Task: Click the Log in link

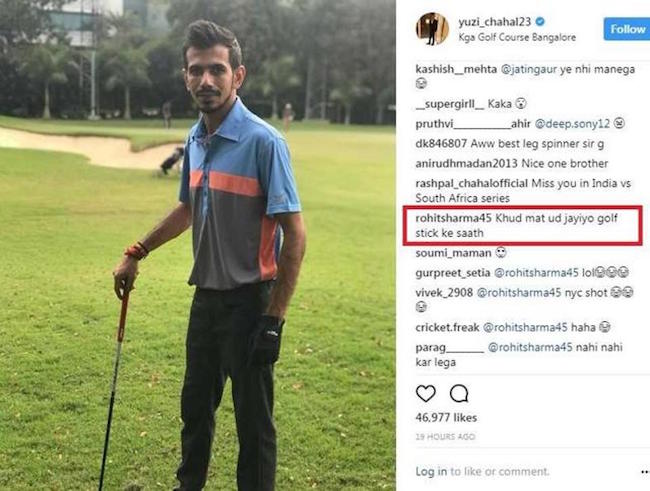Action: click(431, 472)
